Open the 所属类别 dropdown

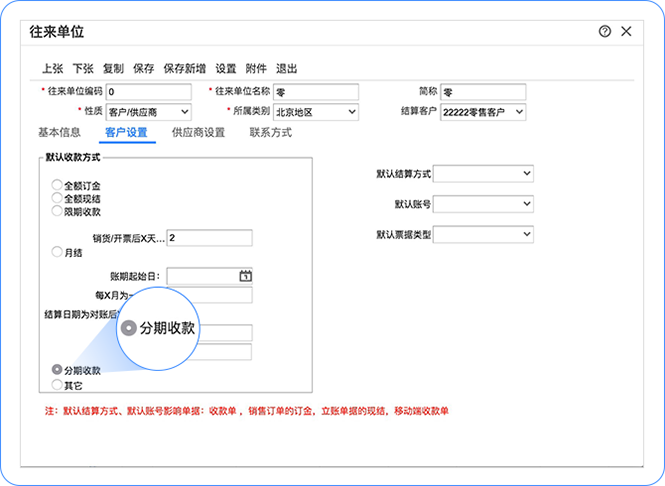pyautogui.click(x=316, y=112)
